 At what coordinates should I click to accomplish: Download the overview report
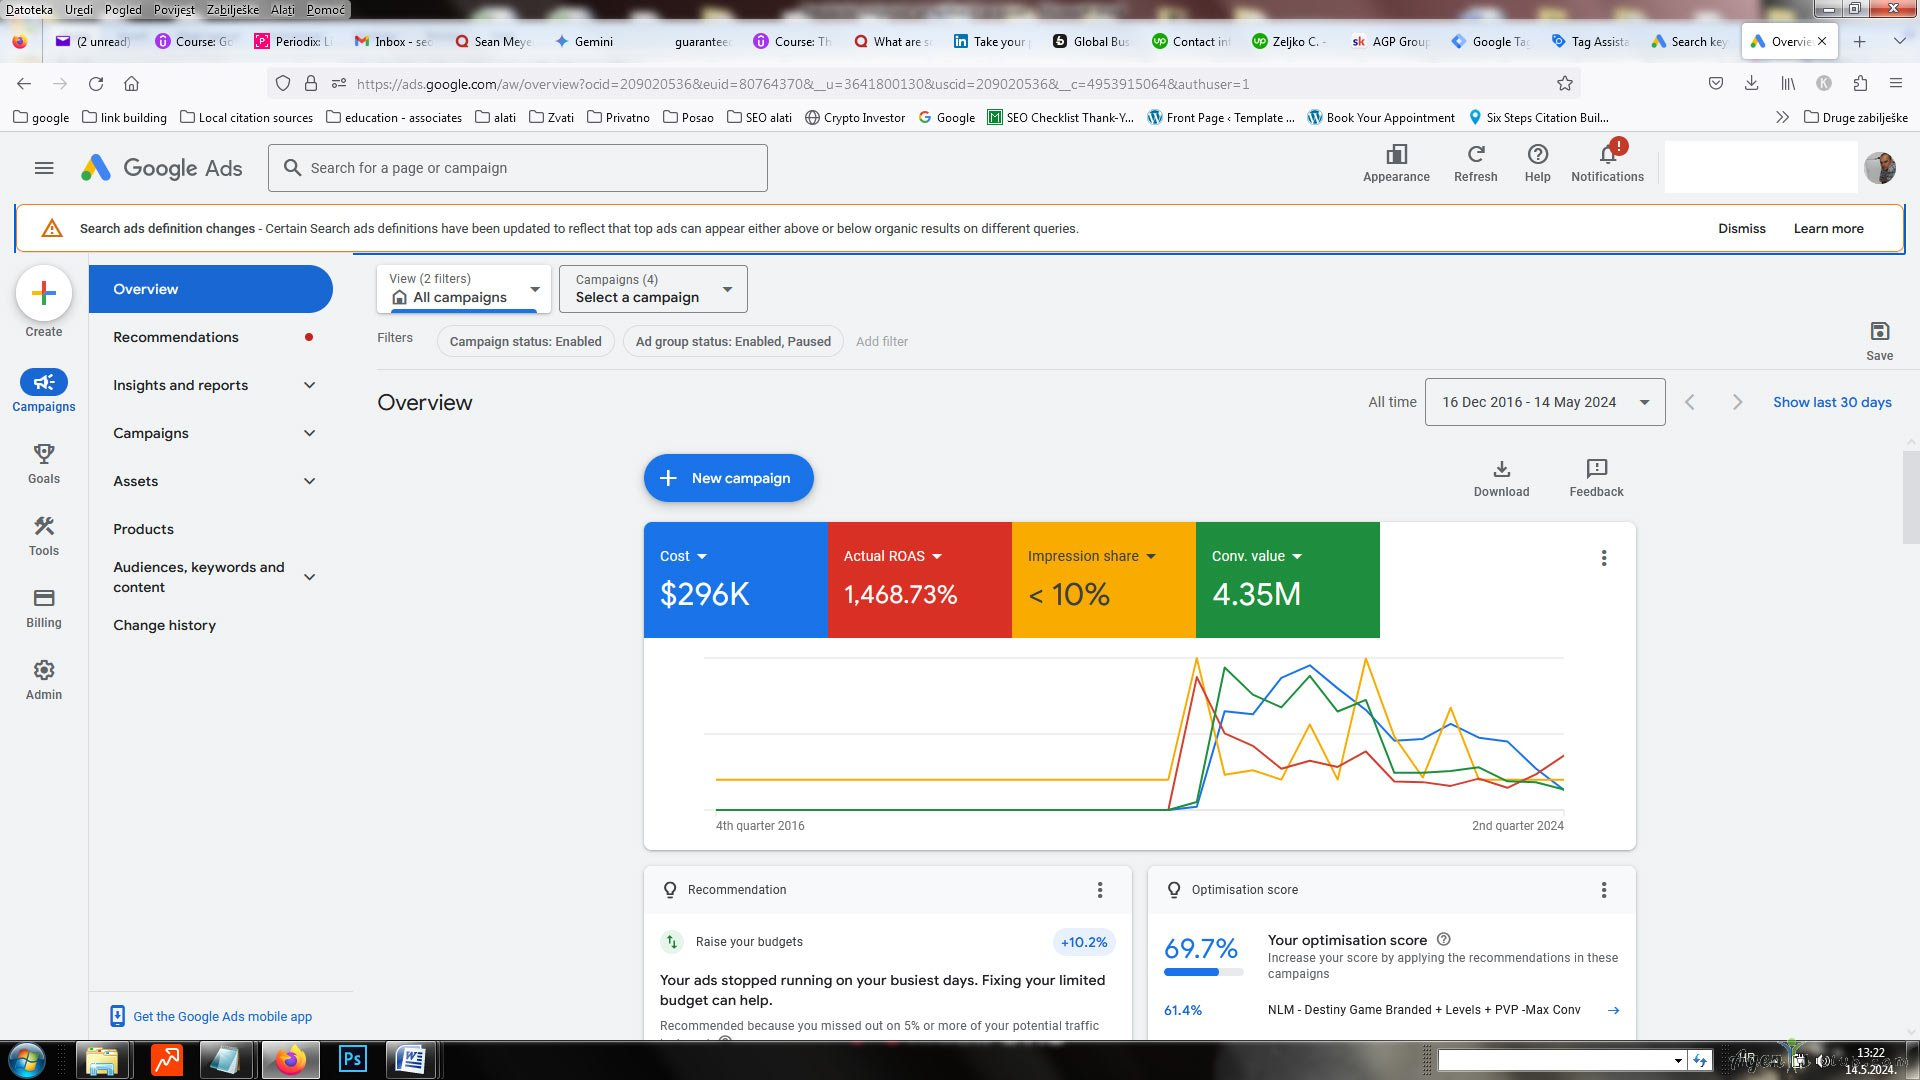1501,469
